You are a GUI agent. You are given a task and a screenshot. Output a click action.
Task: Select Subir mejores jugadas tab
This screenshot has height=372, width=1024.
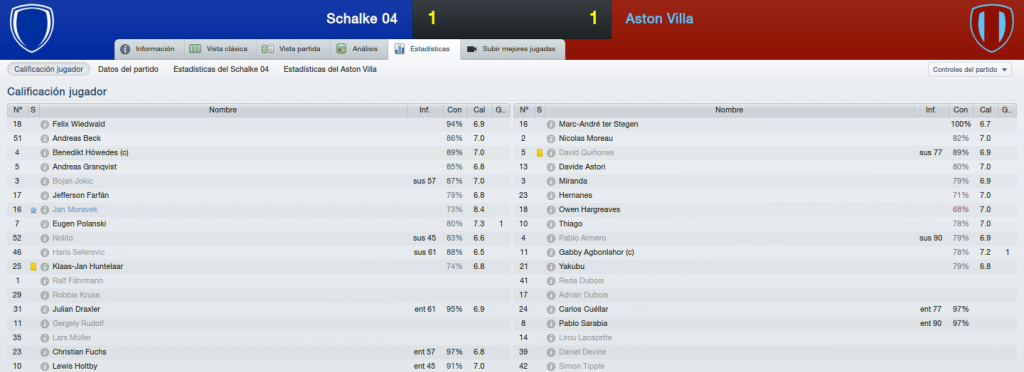point(513,49)
